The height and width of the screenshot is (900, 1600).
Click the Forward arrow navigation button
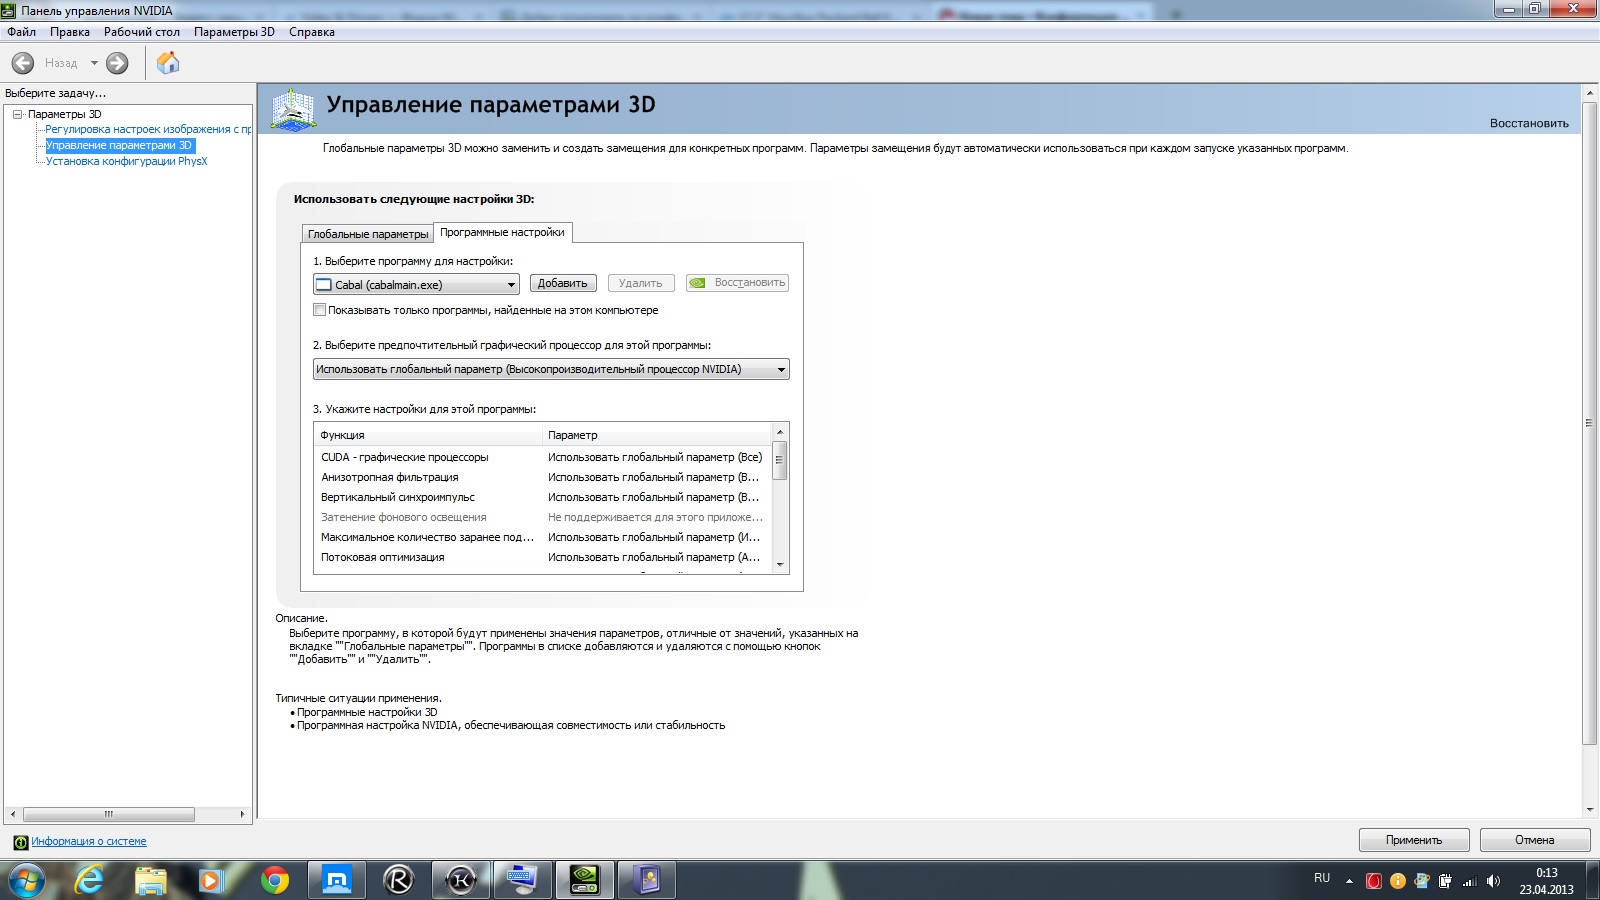point(117,63)
